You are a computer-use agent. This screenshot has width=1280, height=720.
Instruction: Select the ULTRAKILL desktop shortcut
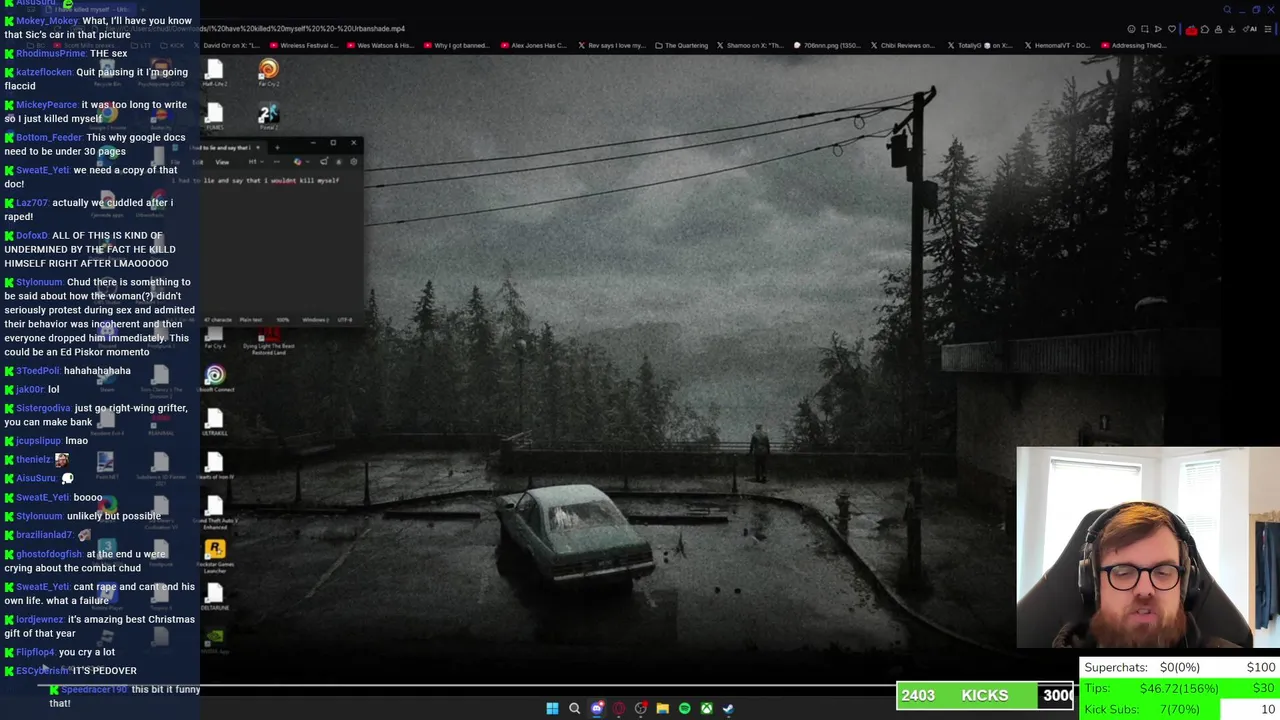214,423
